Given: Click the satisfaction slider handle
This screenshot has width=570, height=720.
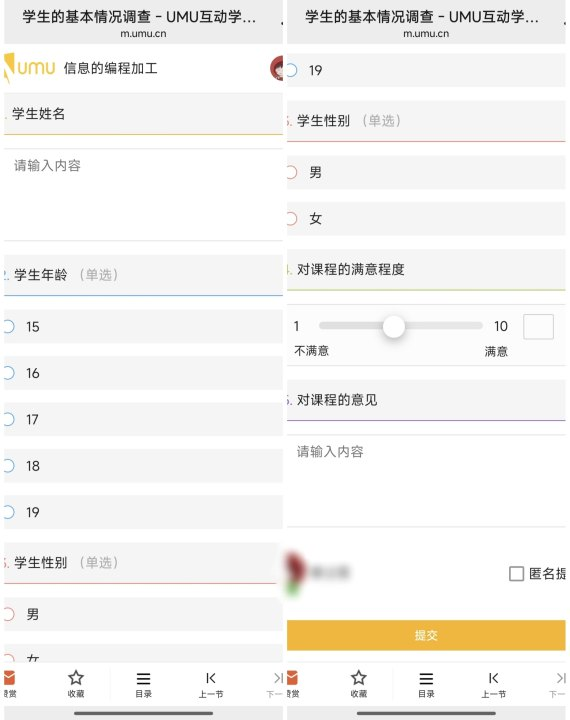Looking at the screenshot, I should point(394,326).
